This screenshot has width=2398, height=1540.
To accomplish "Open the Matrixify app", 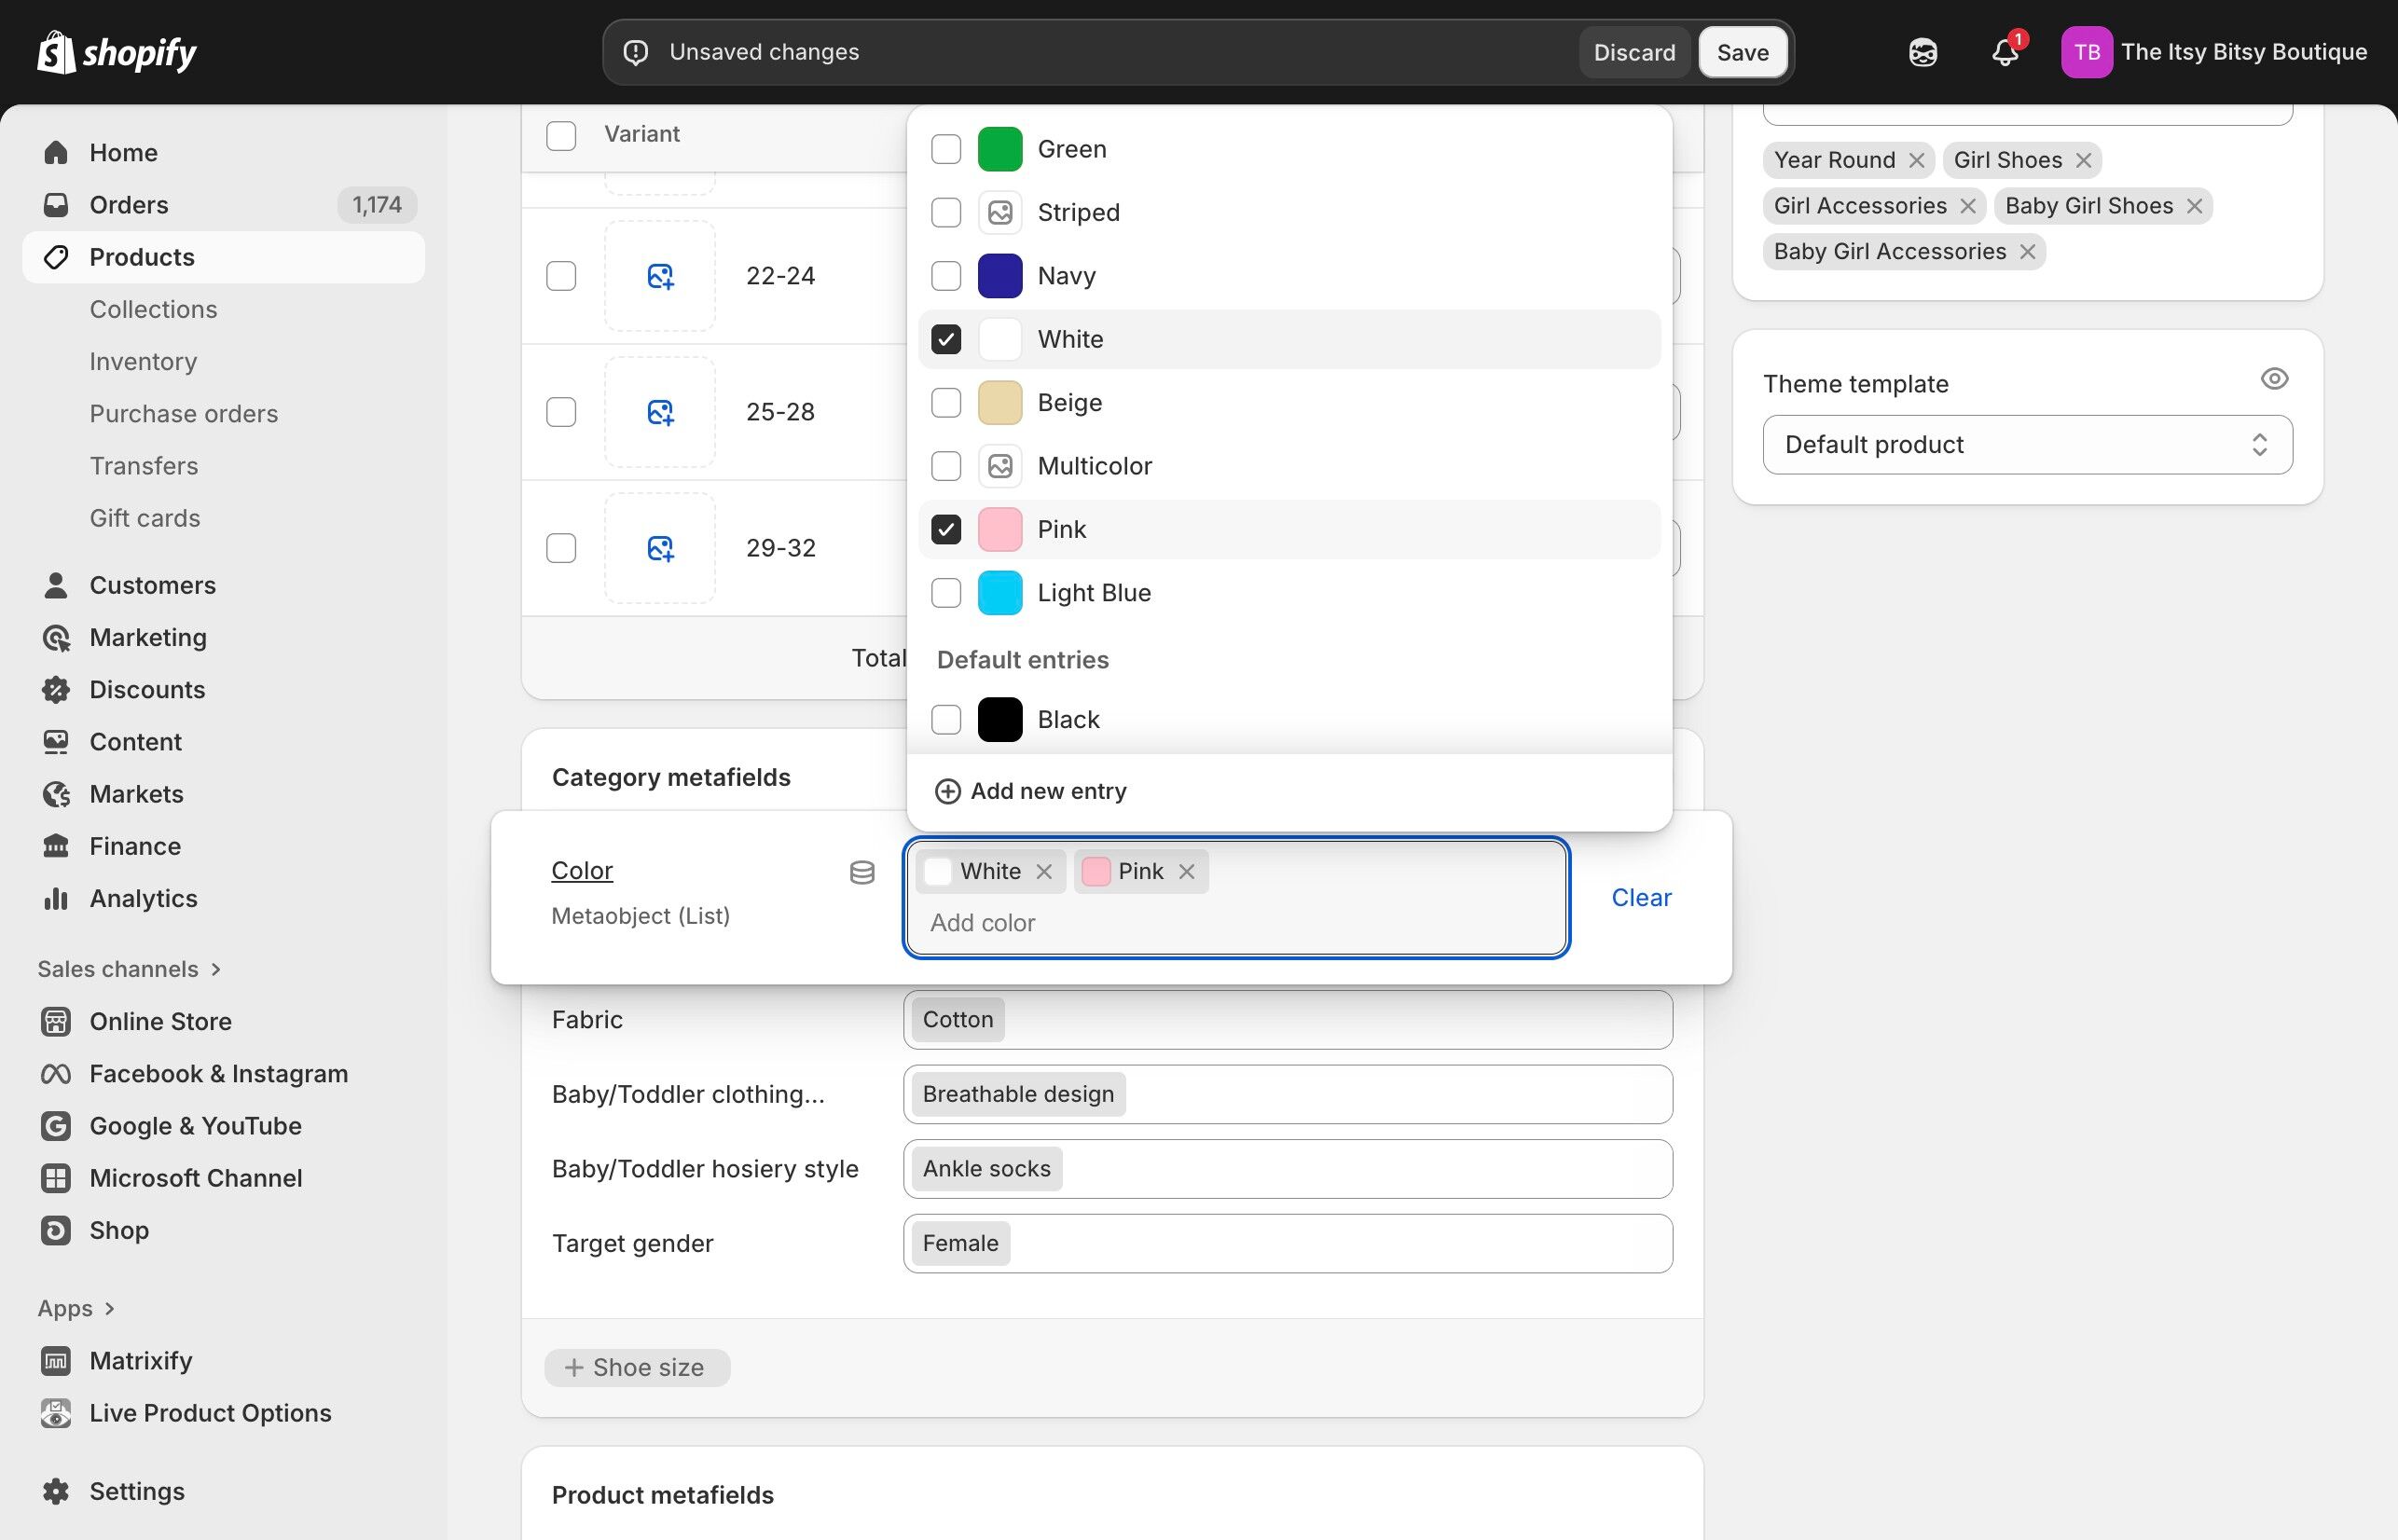I will pos(141,1360).
